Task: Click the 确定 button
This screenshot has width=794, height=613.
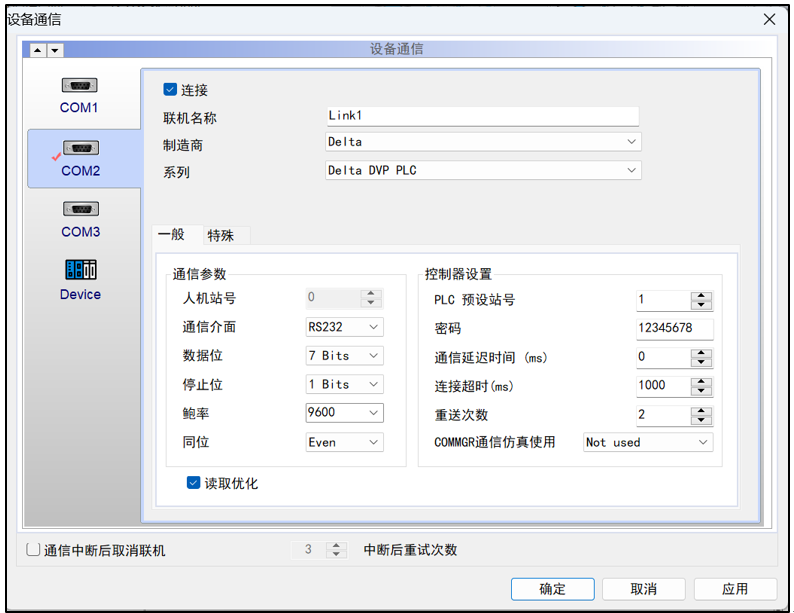Action: tap(552, 588)
